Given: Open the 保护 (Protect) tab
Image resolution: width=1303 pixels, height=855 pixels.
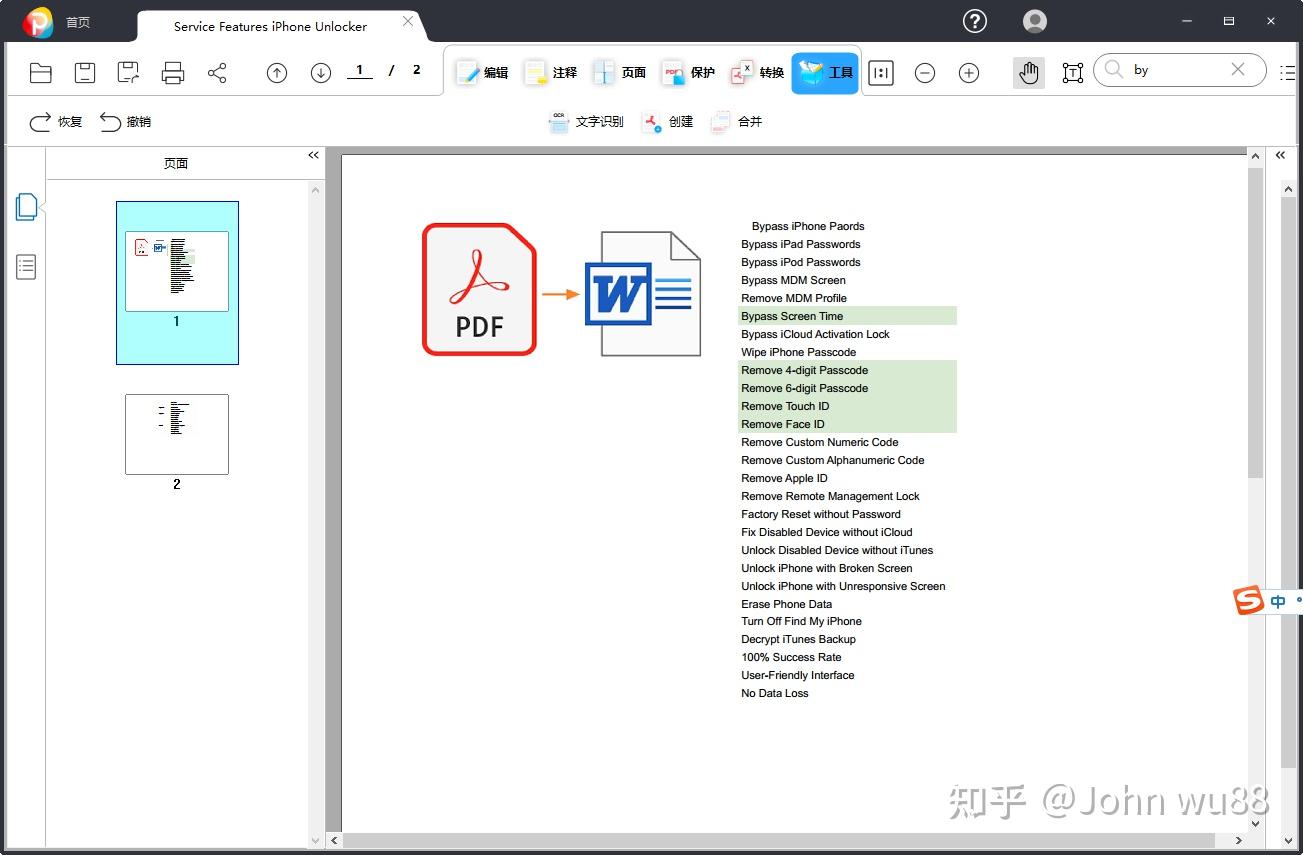Looking at the screenshot, I should [x=689, y=72].
